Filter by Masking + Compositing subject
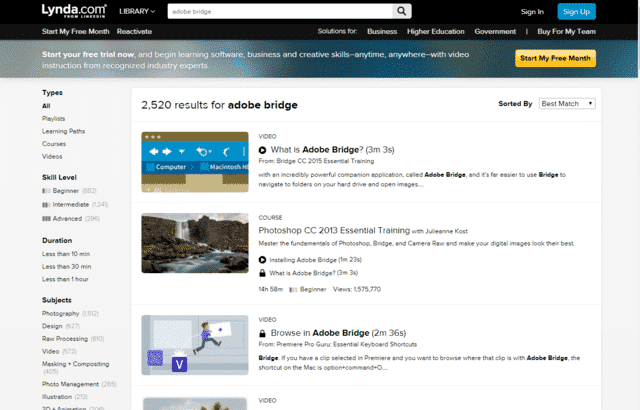Screen dimensions: 640x410 [x=76, y=364]
